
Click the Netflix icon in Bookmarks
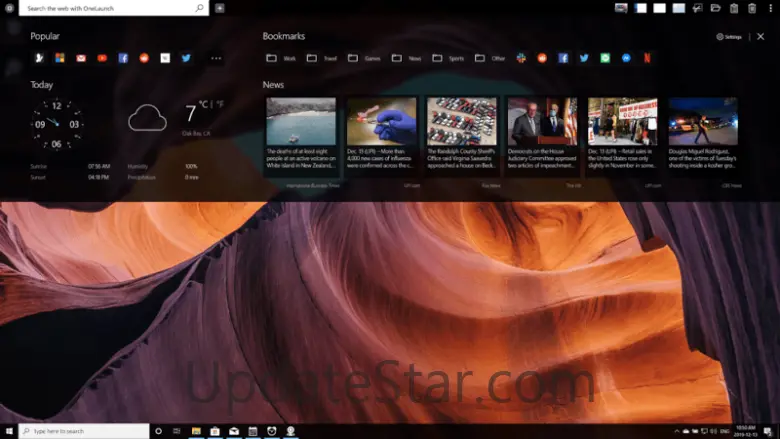[647, 58]
